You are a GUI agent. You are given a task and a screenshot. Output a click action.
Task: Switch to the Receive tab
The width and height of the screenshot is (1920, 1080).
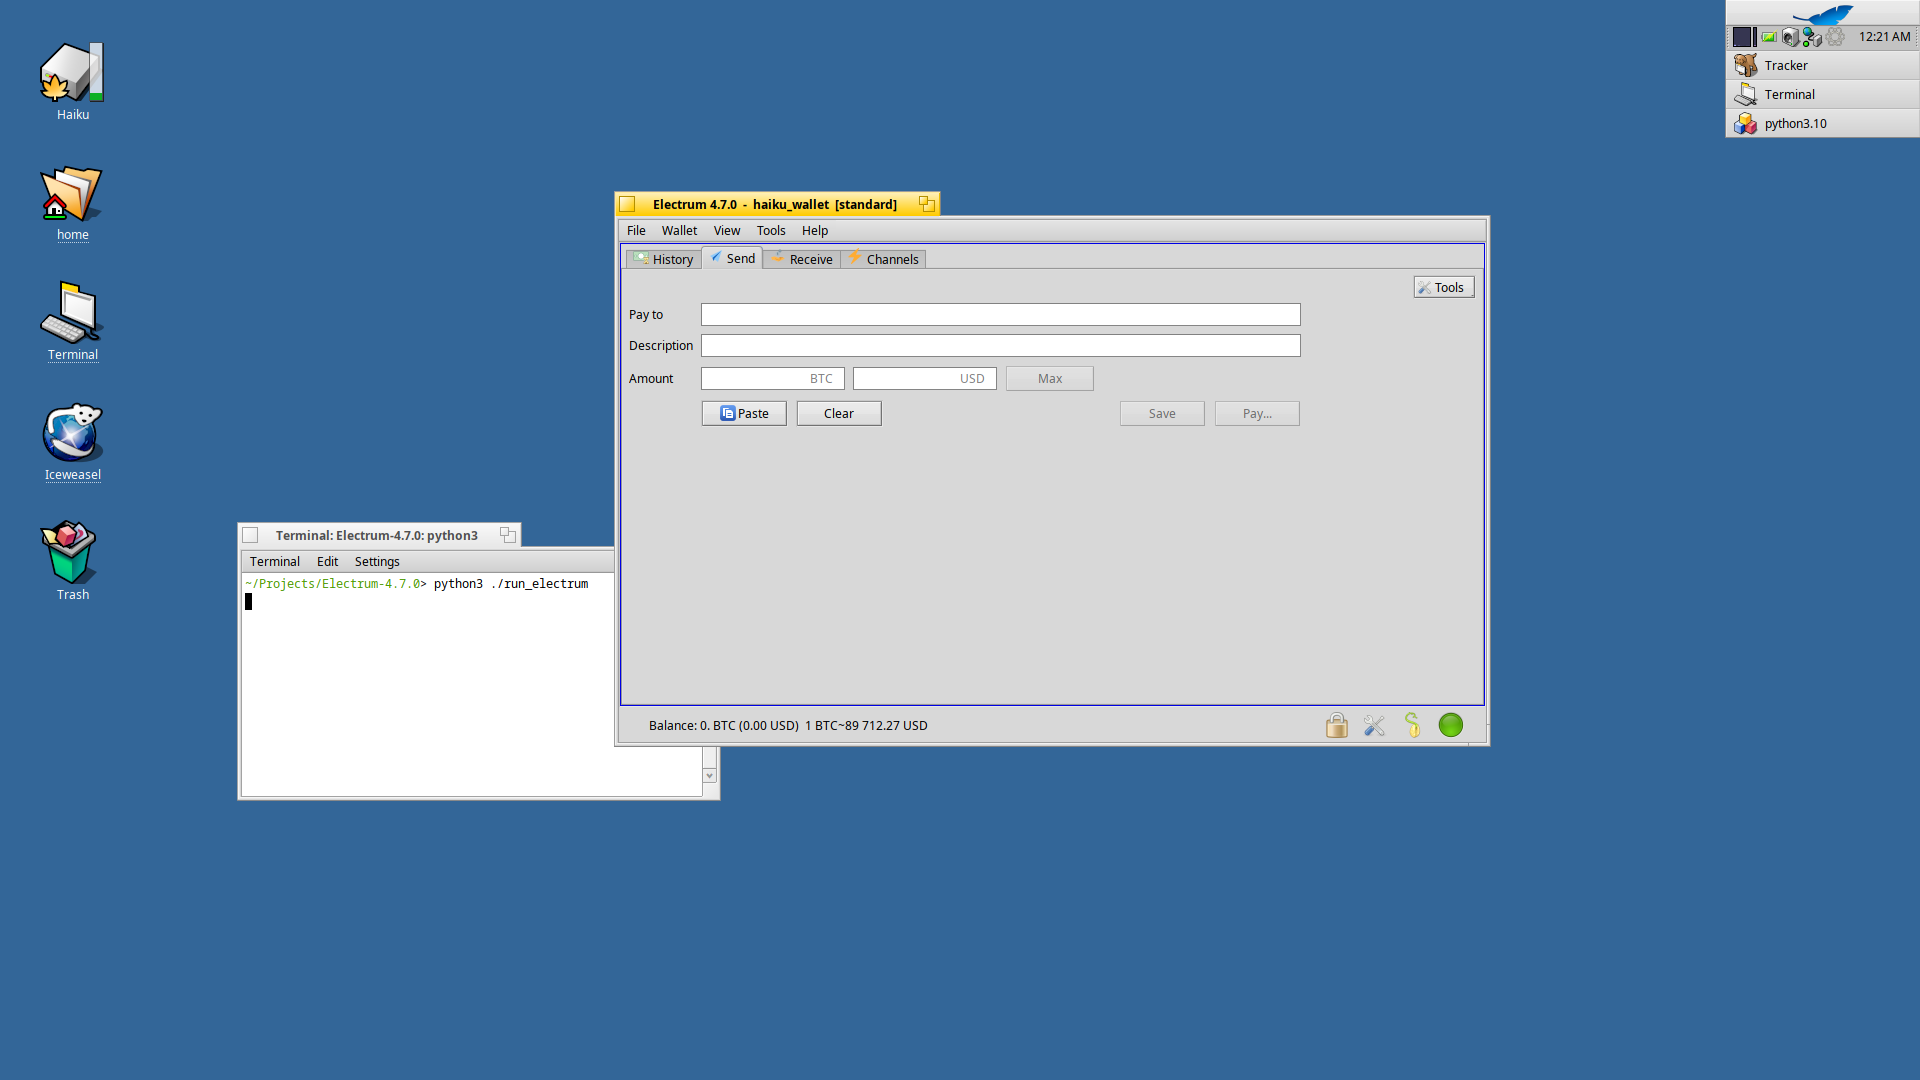(x=801, y=259)
